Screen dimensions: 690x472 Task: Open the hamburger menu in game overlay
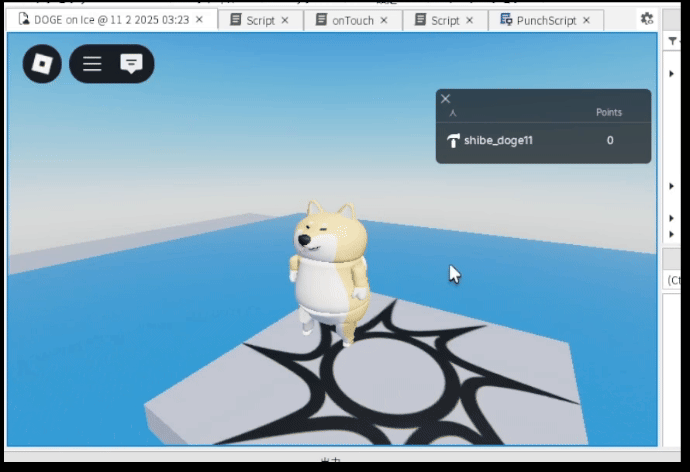tap(92, 64)
